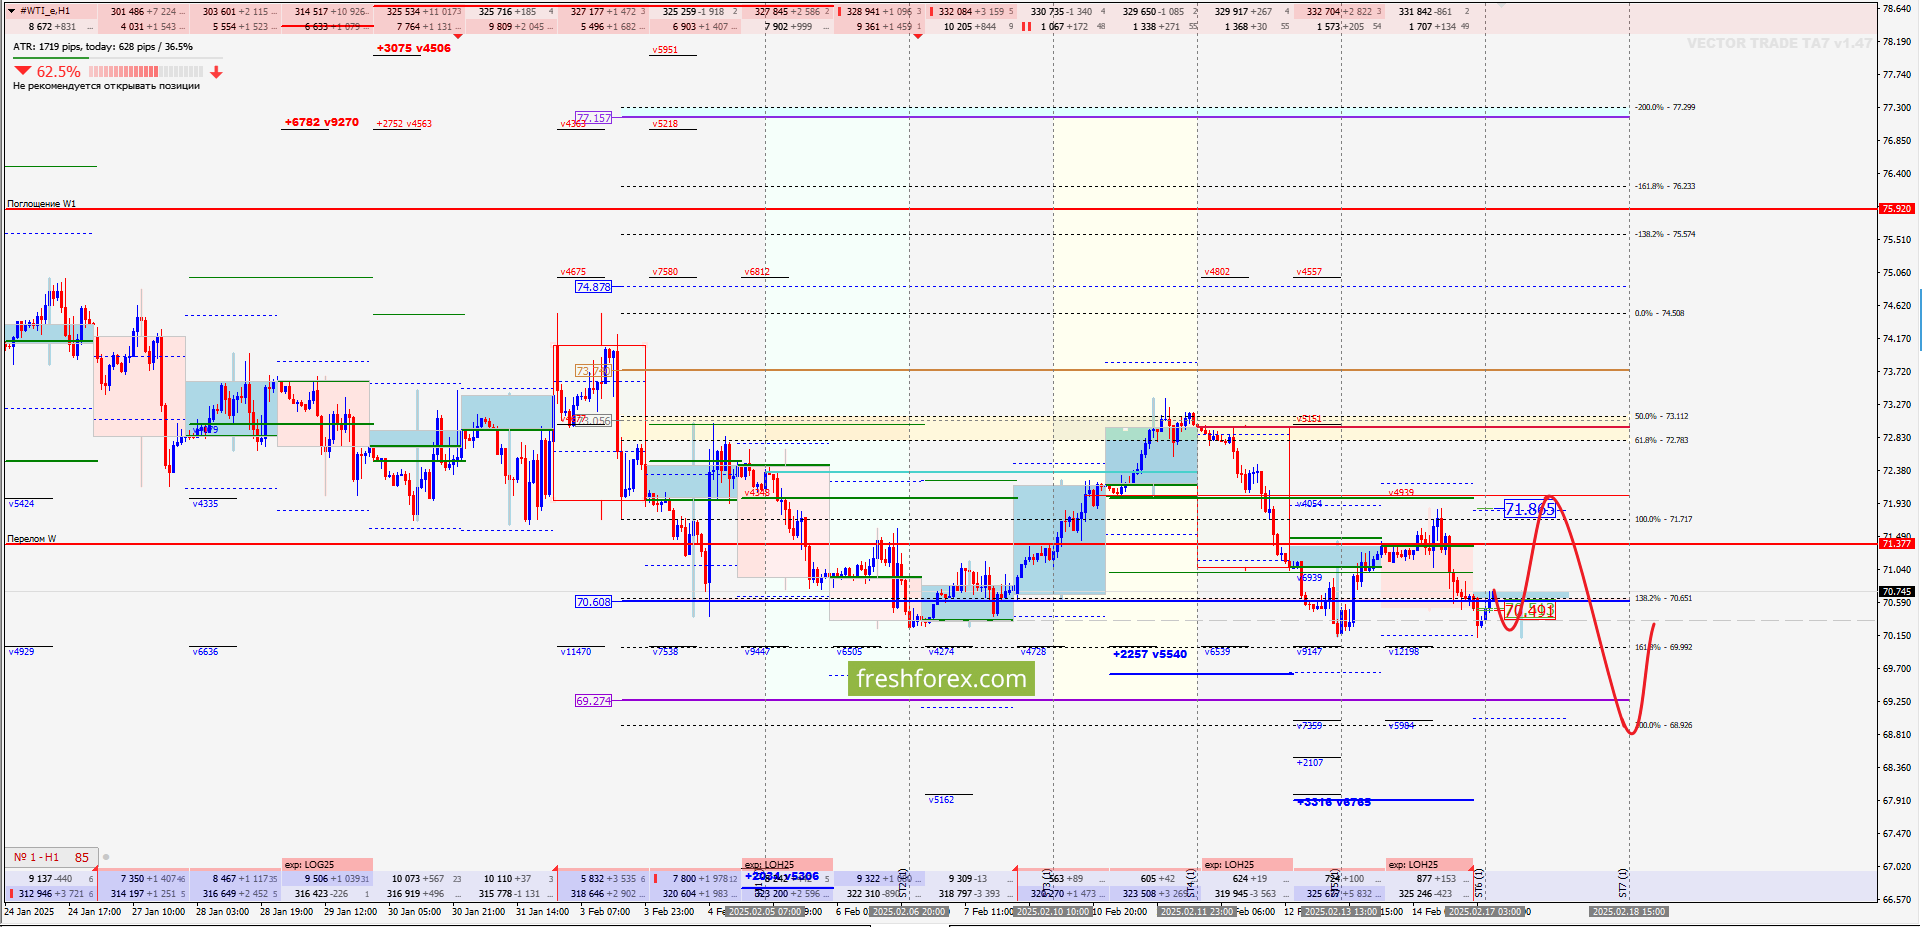Click the "+2752 v4563" label
Image resolution: width=1922 pixels, height=927 pixels.
tap(404, 124)
